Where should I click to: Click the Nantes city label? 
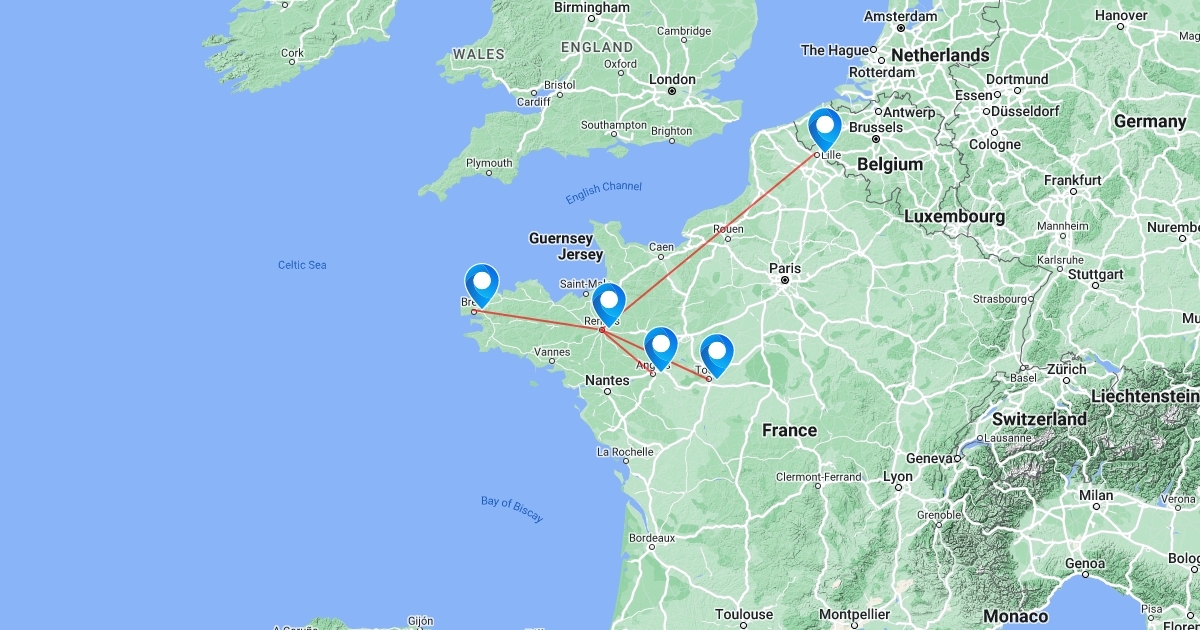pos(607,379)
